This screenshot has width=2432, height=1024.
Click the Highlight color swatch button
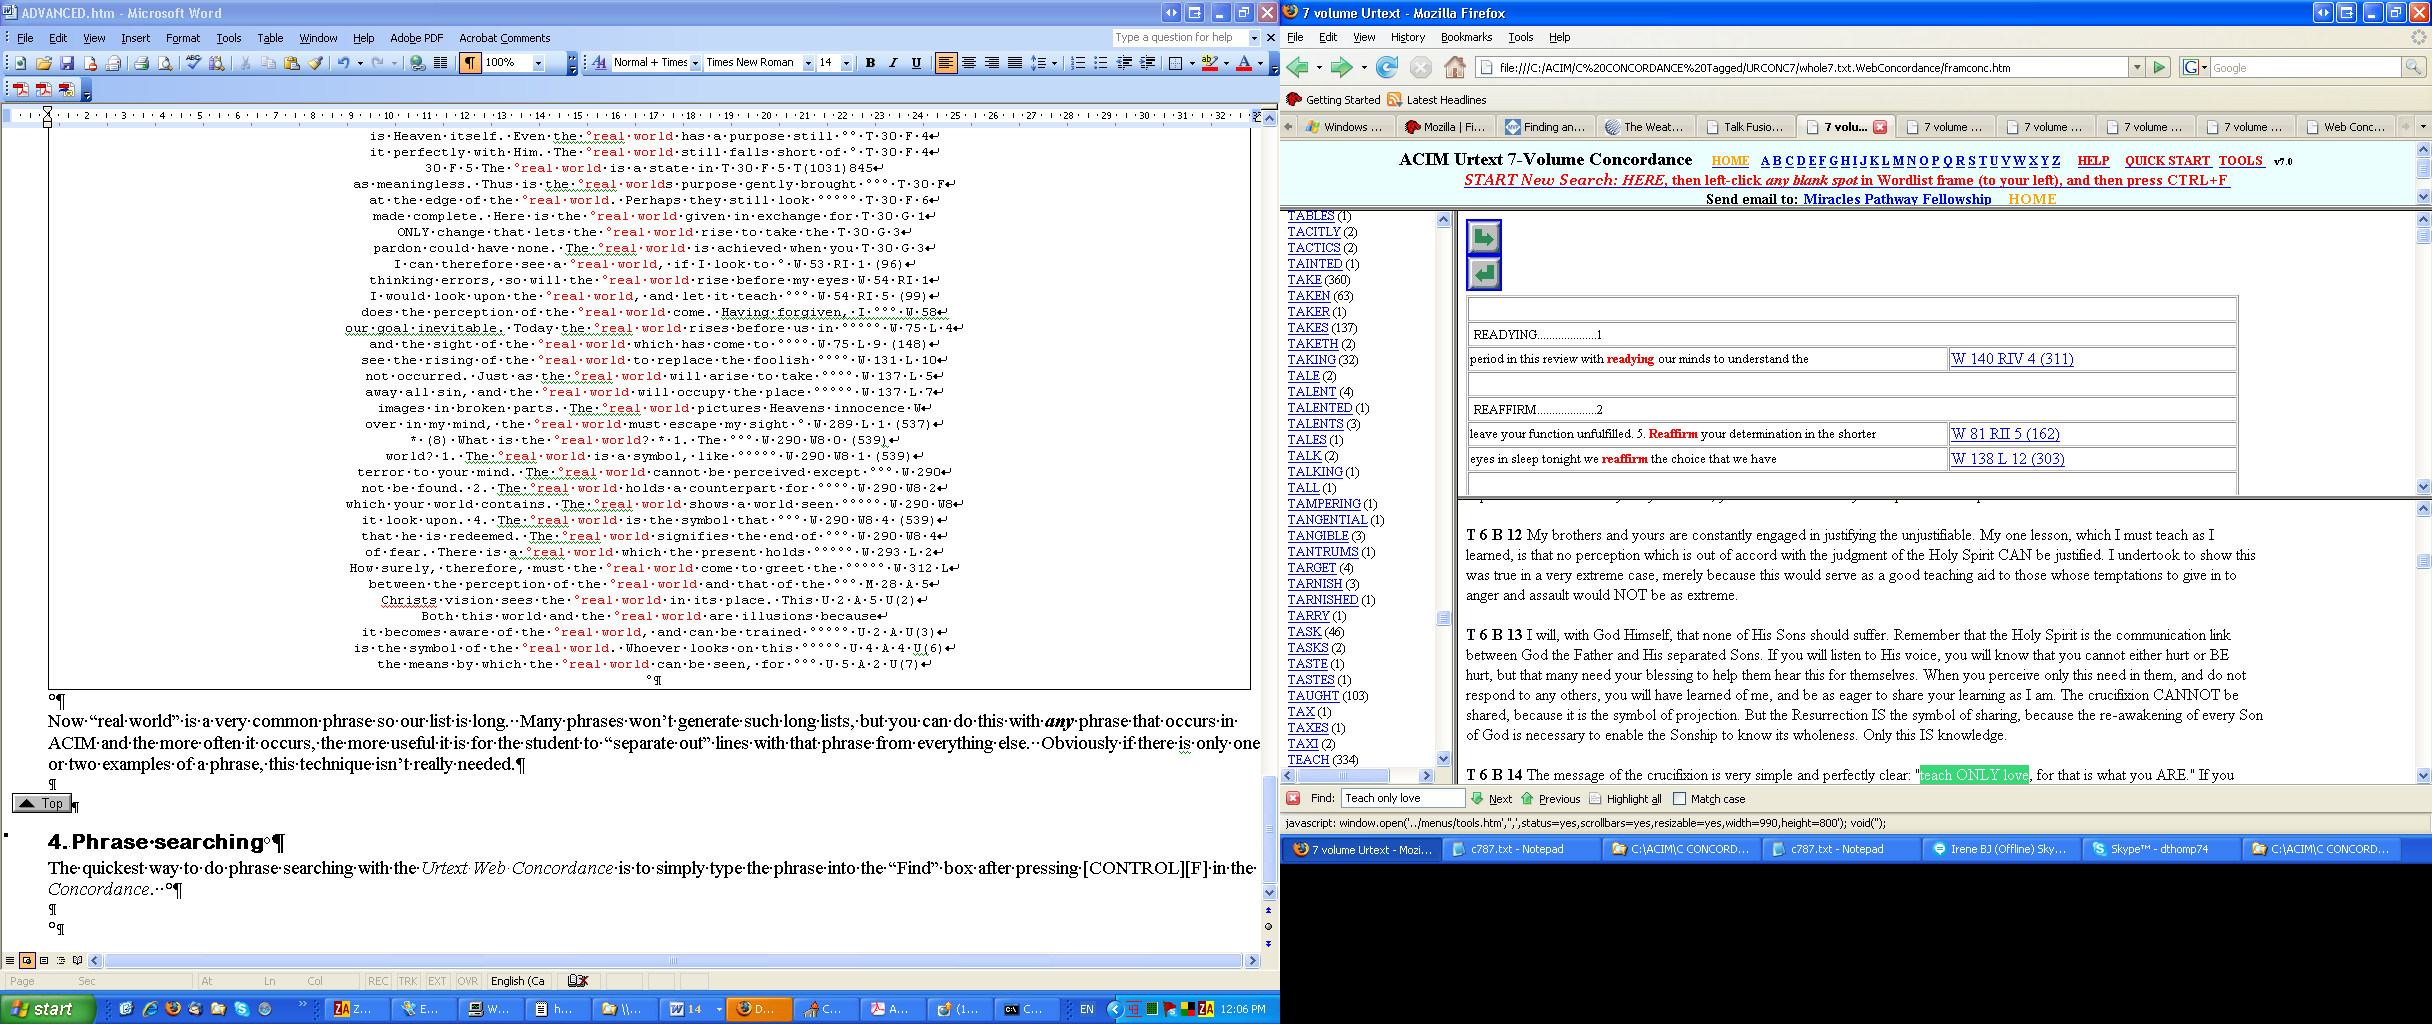click(1210, 63)
